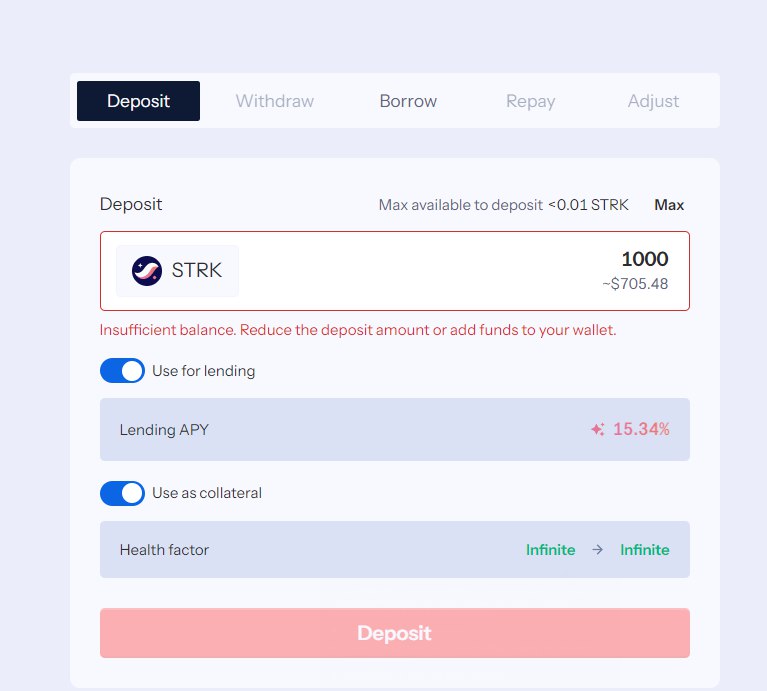
Task: Click the STRK token logo icon
Action: (147, 270)
